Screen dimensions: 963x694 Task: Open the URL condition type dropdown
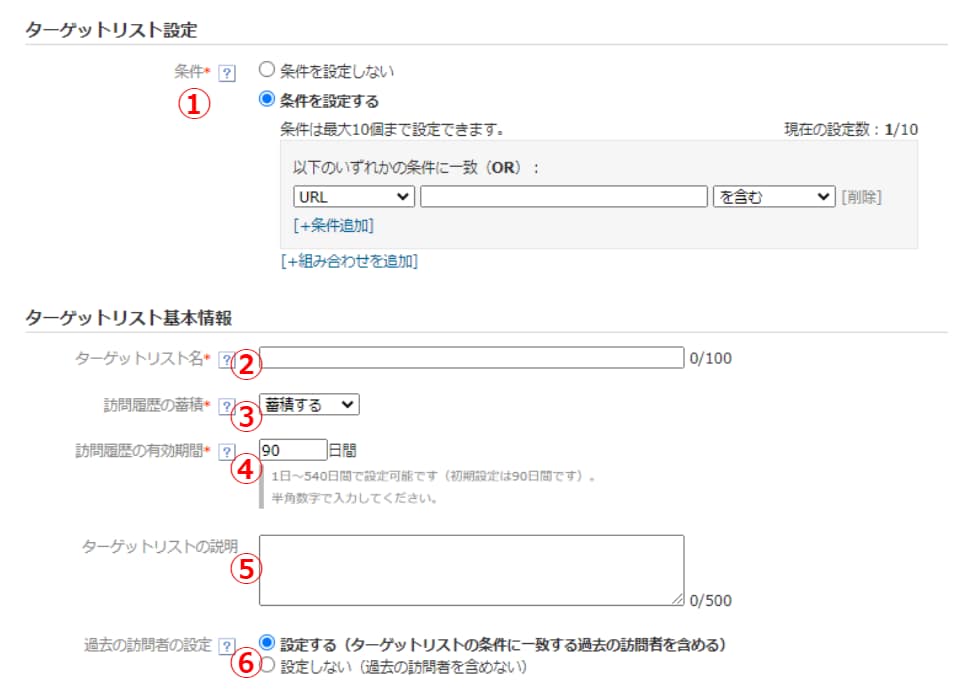click(x=354, y=197)
